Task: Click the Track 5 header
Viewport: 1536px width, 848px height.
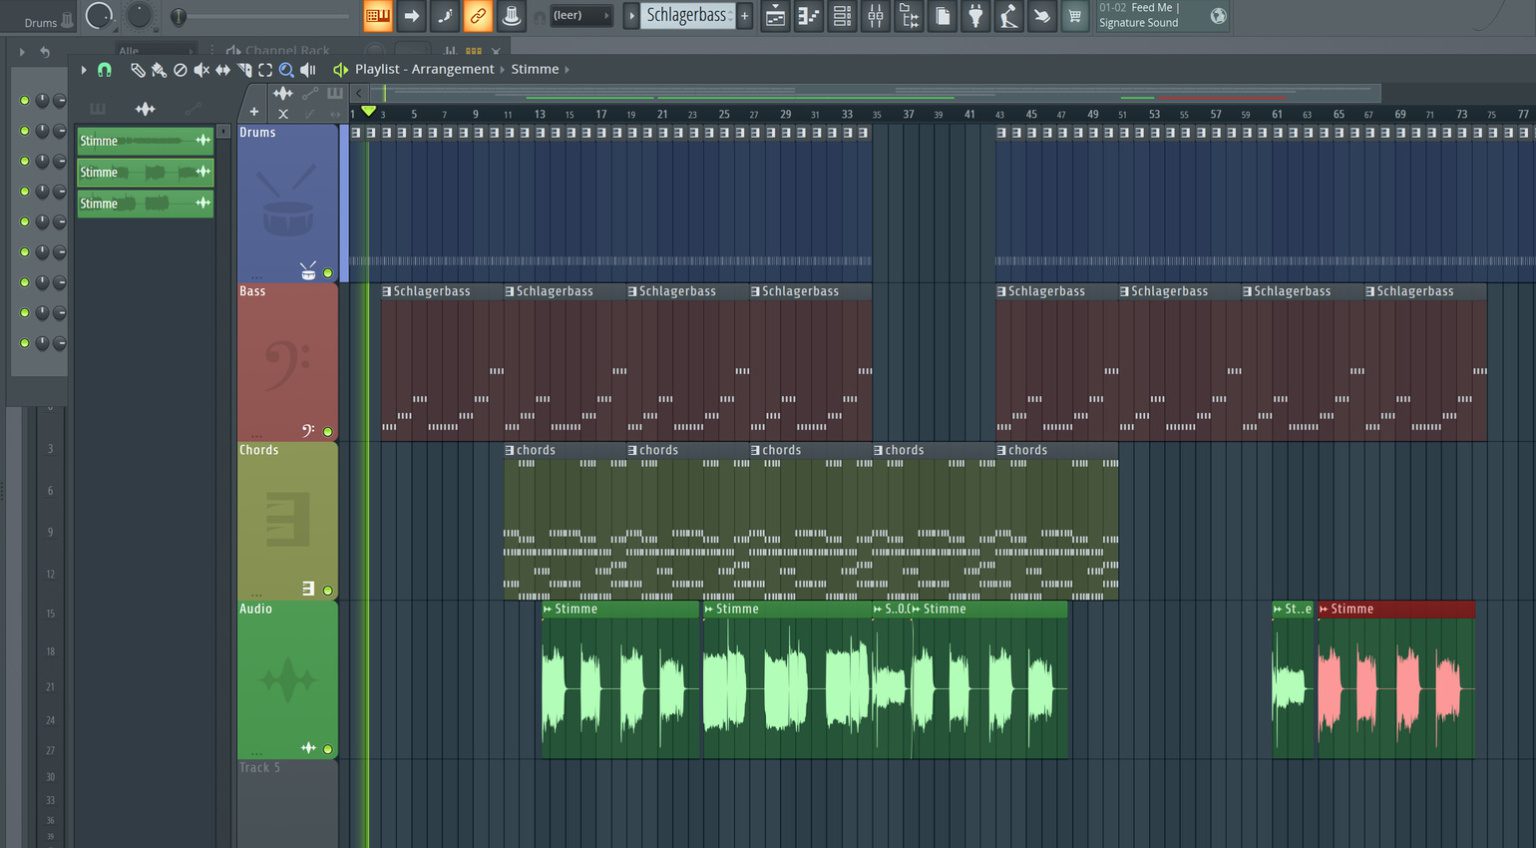Action: (x=287, y=803)
